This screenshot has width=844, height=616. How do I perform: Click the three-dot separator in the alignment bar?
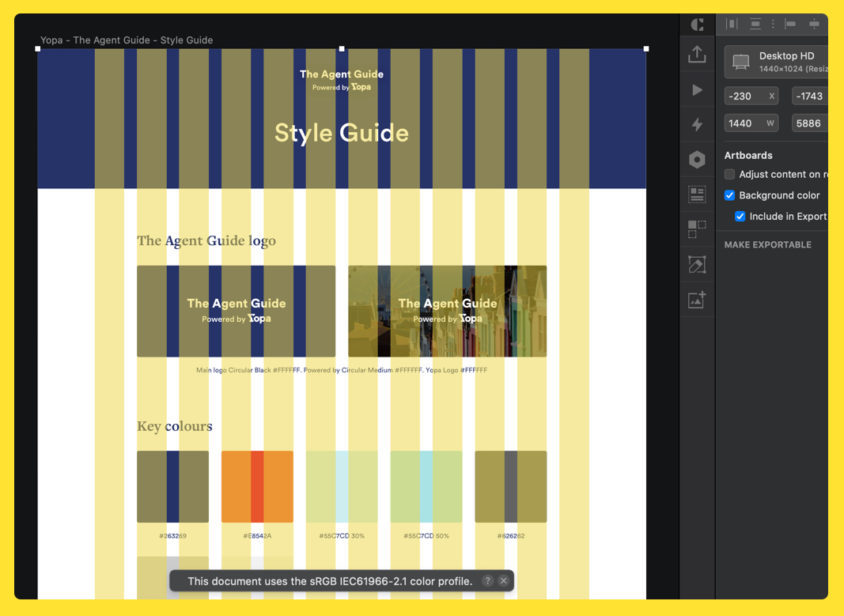(x=773, y=24)
